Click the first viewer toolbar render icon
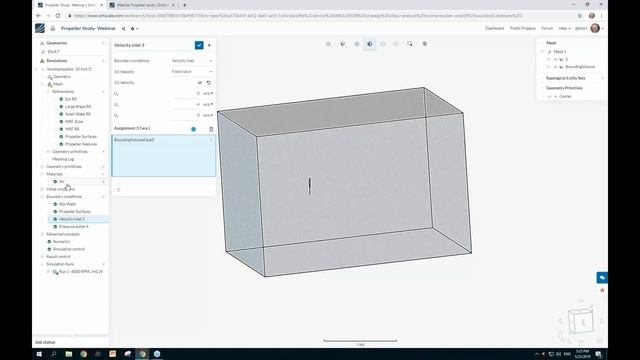The width and height of the screenshot is (640, 360). pos(328,44)
